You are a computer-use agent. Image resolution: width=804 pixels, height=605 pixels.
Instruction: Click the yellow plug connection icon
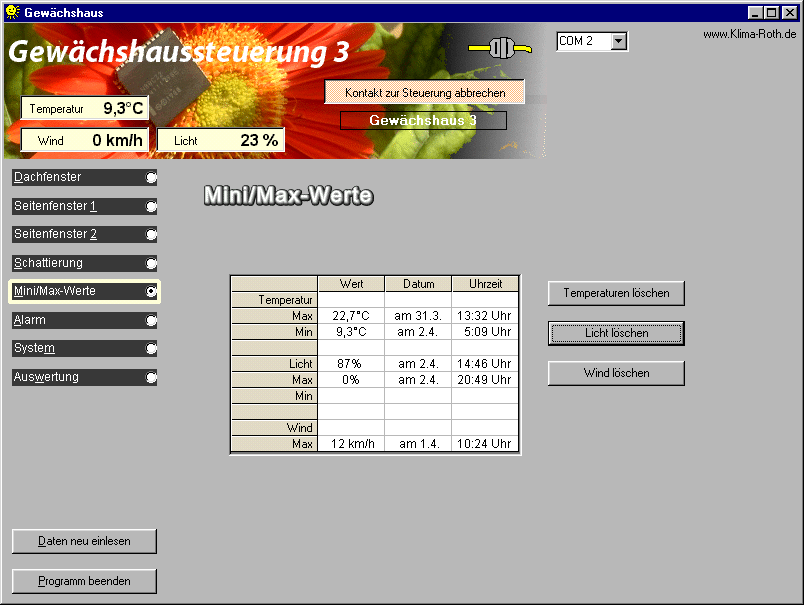pos(500,48)
